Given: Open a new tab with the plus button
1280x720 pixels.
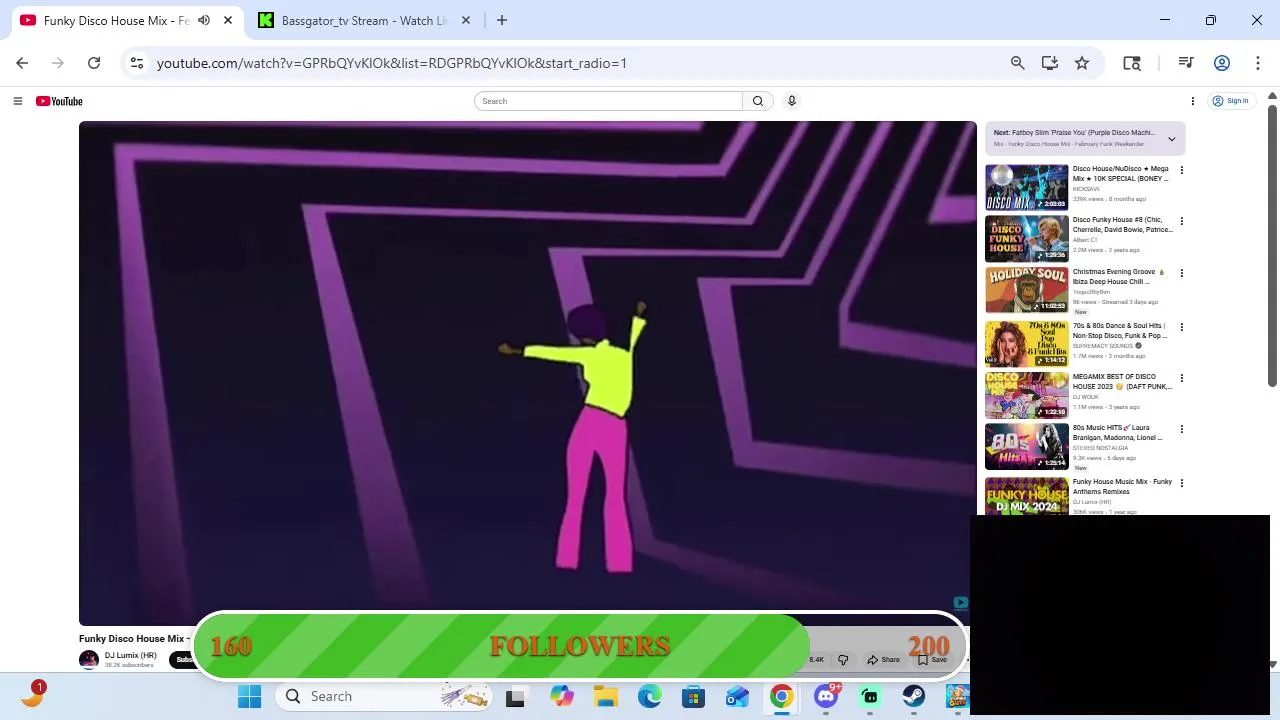Looking at the screenshot, I should point(502,20).
